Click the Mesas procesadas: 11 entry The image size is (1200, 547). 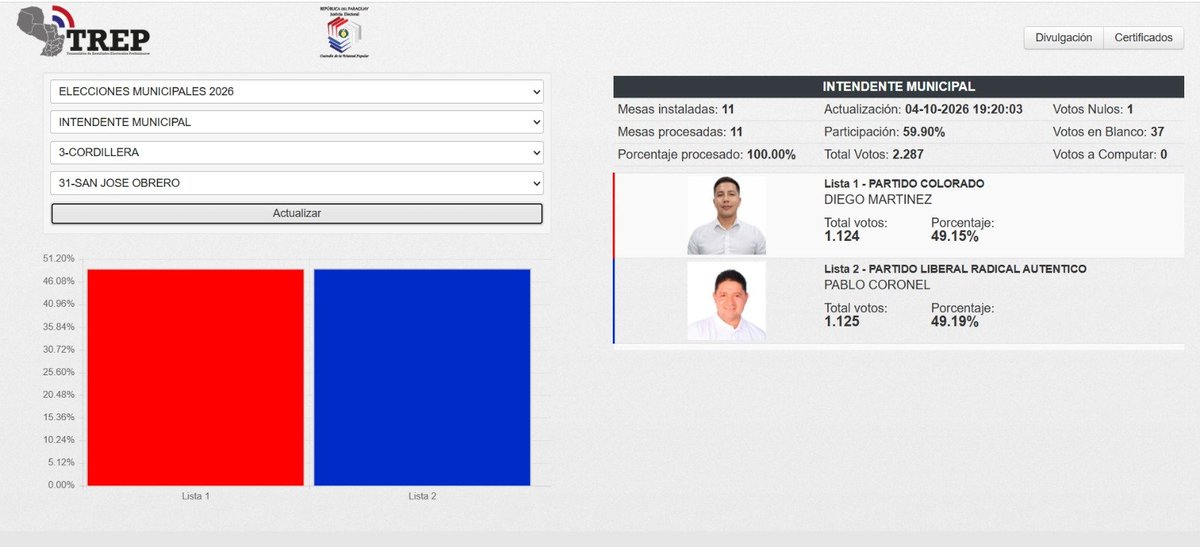[x=680, y=132]
